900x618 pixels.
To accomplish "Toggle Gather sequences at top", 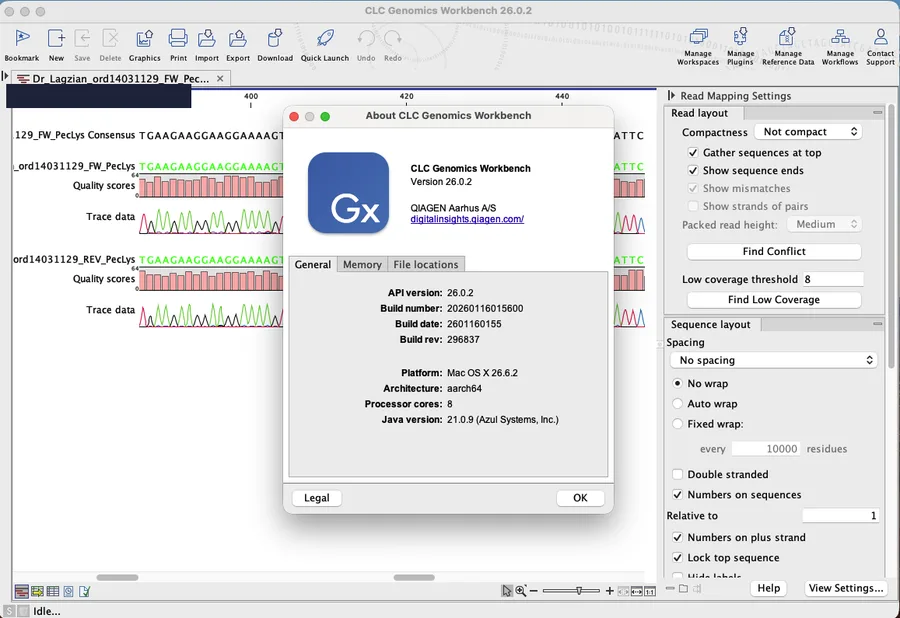I will pyautogui.click(x=693, y=153).
